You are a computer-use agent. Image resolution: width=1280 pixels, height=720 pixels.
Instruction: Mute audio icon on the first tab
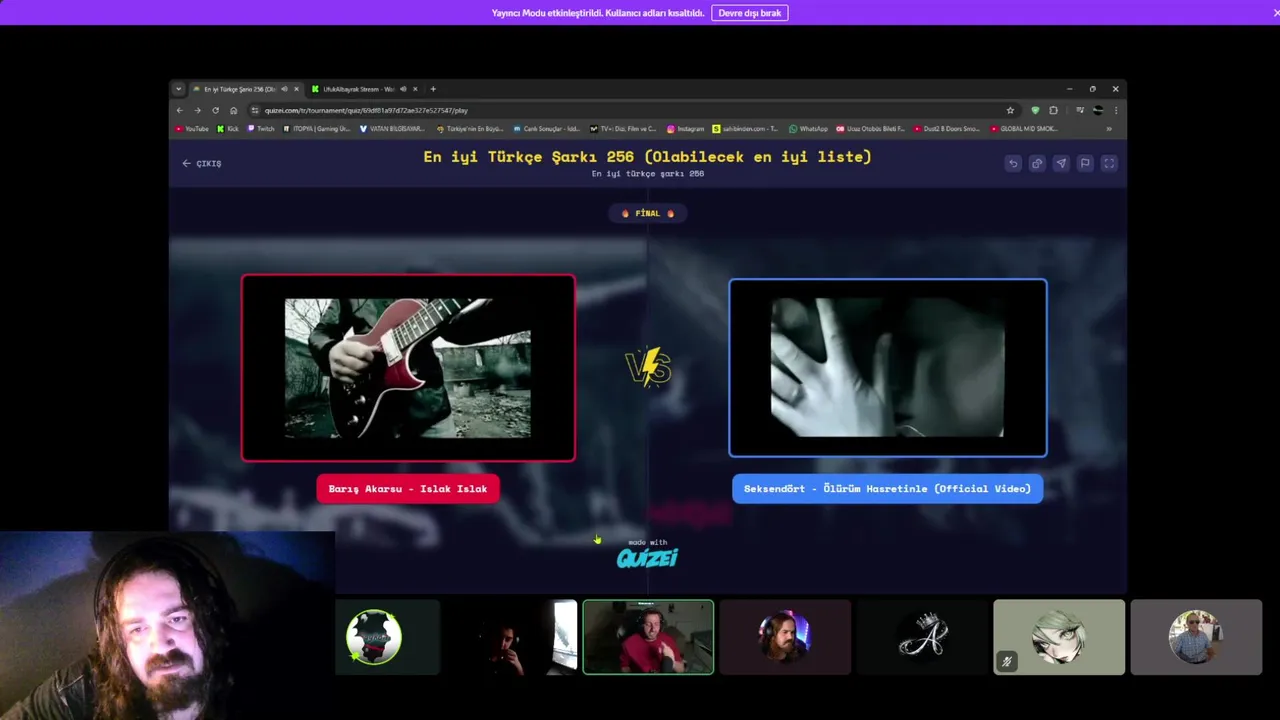click(284, 89)
